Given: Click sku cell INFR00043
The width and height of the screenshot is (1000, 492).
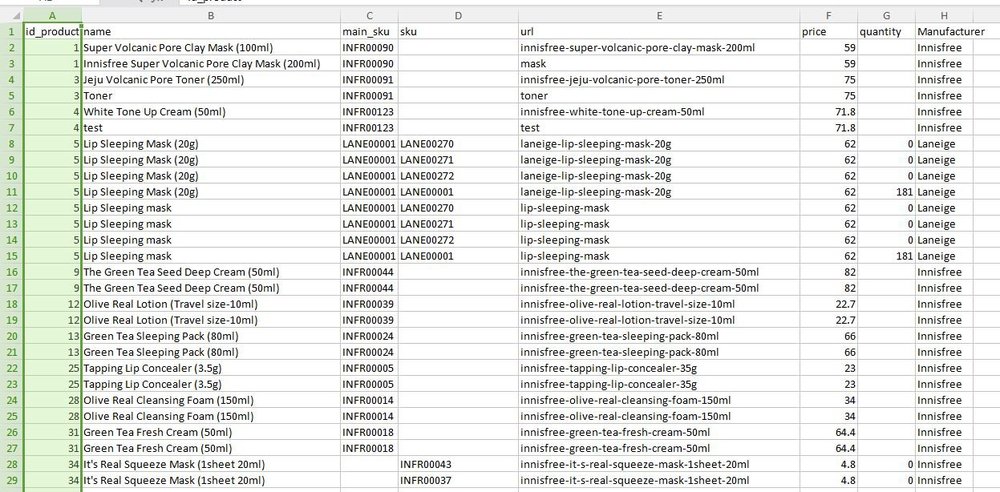Looking at the screenshot, I should tap(458, 464).
